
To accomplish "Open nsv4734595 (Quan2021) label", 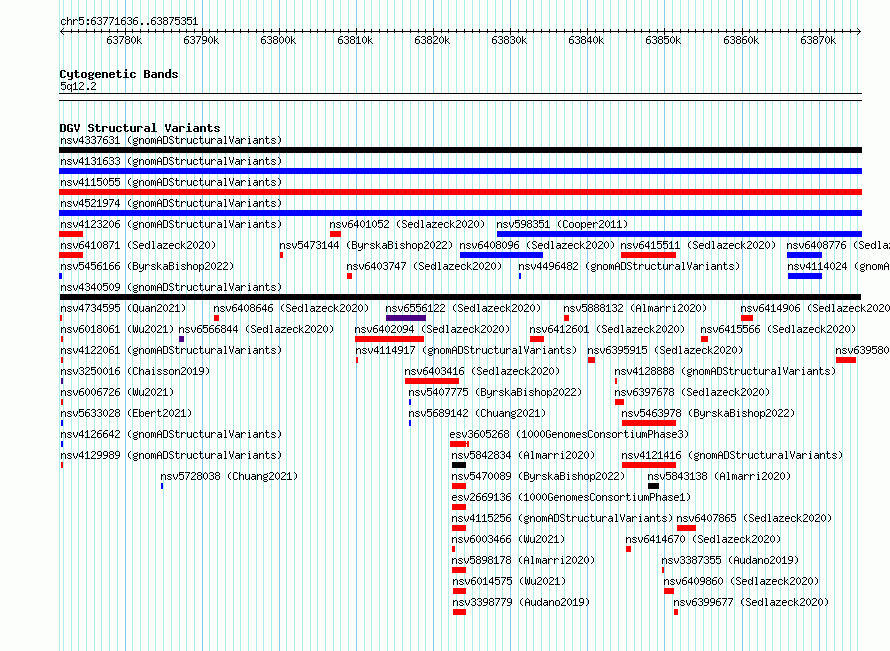I will coord(123,308).
